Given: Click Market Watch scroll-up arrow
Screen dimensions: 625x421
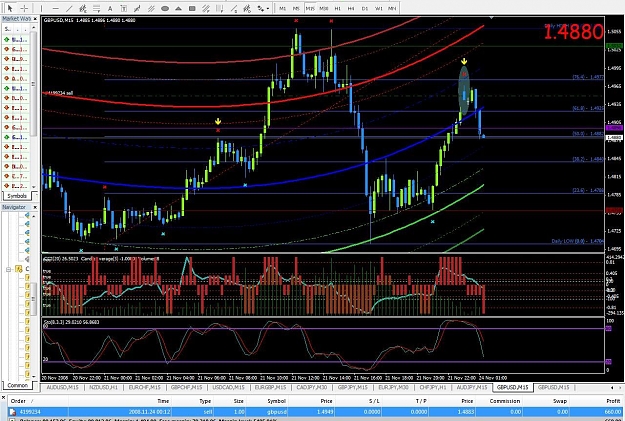Looking at the screenshot, I should tap(33, 28).
